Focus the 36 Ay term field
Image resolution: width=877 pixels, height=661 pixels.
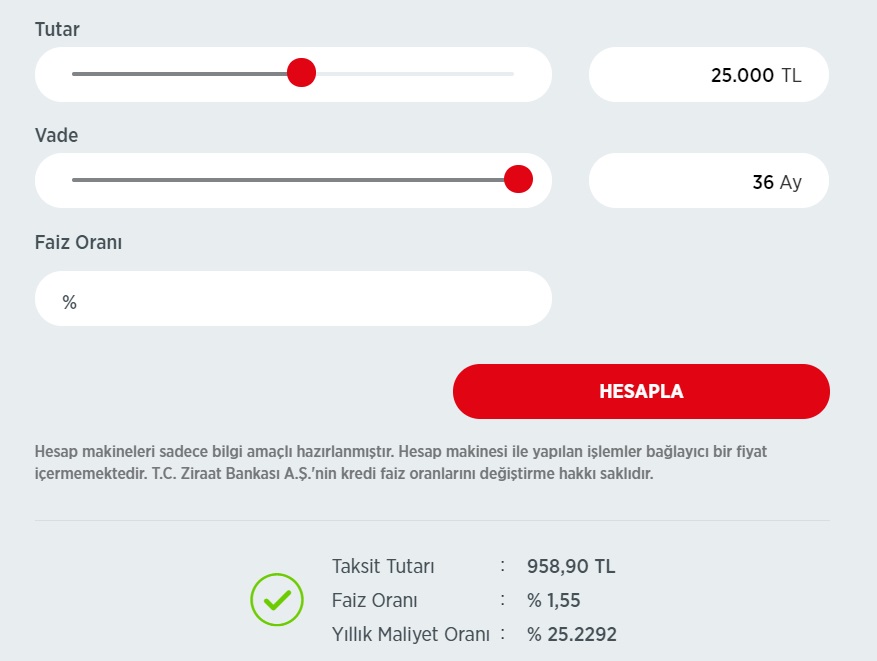tap(708, 181)
